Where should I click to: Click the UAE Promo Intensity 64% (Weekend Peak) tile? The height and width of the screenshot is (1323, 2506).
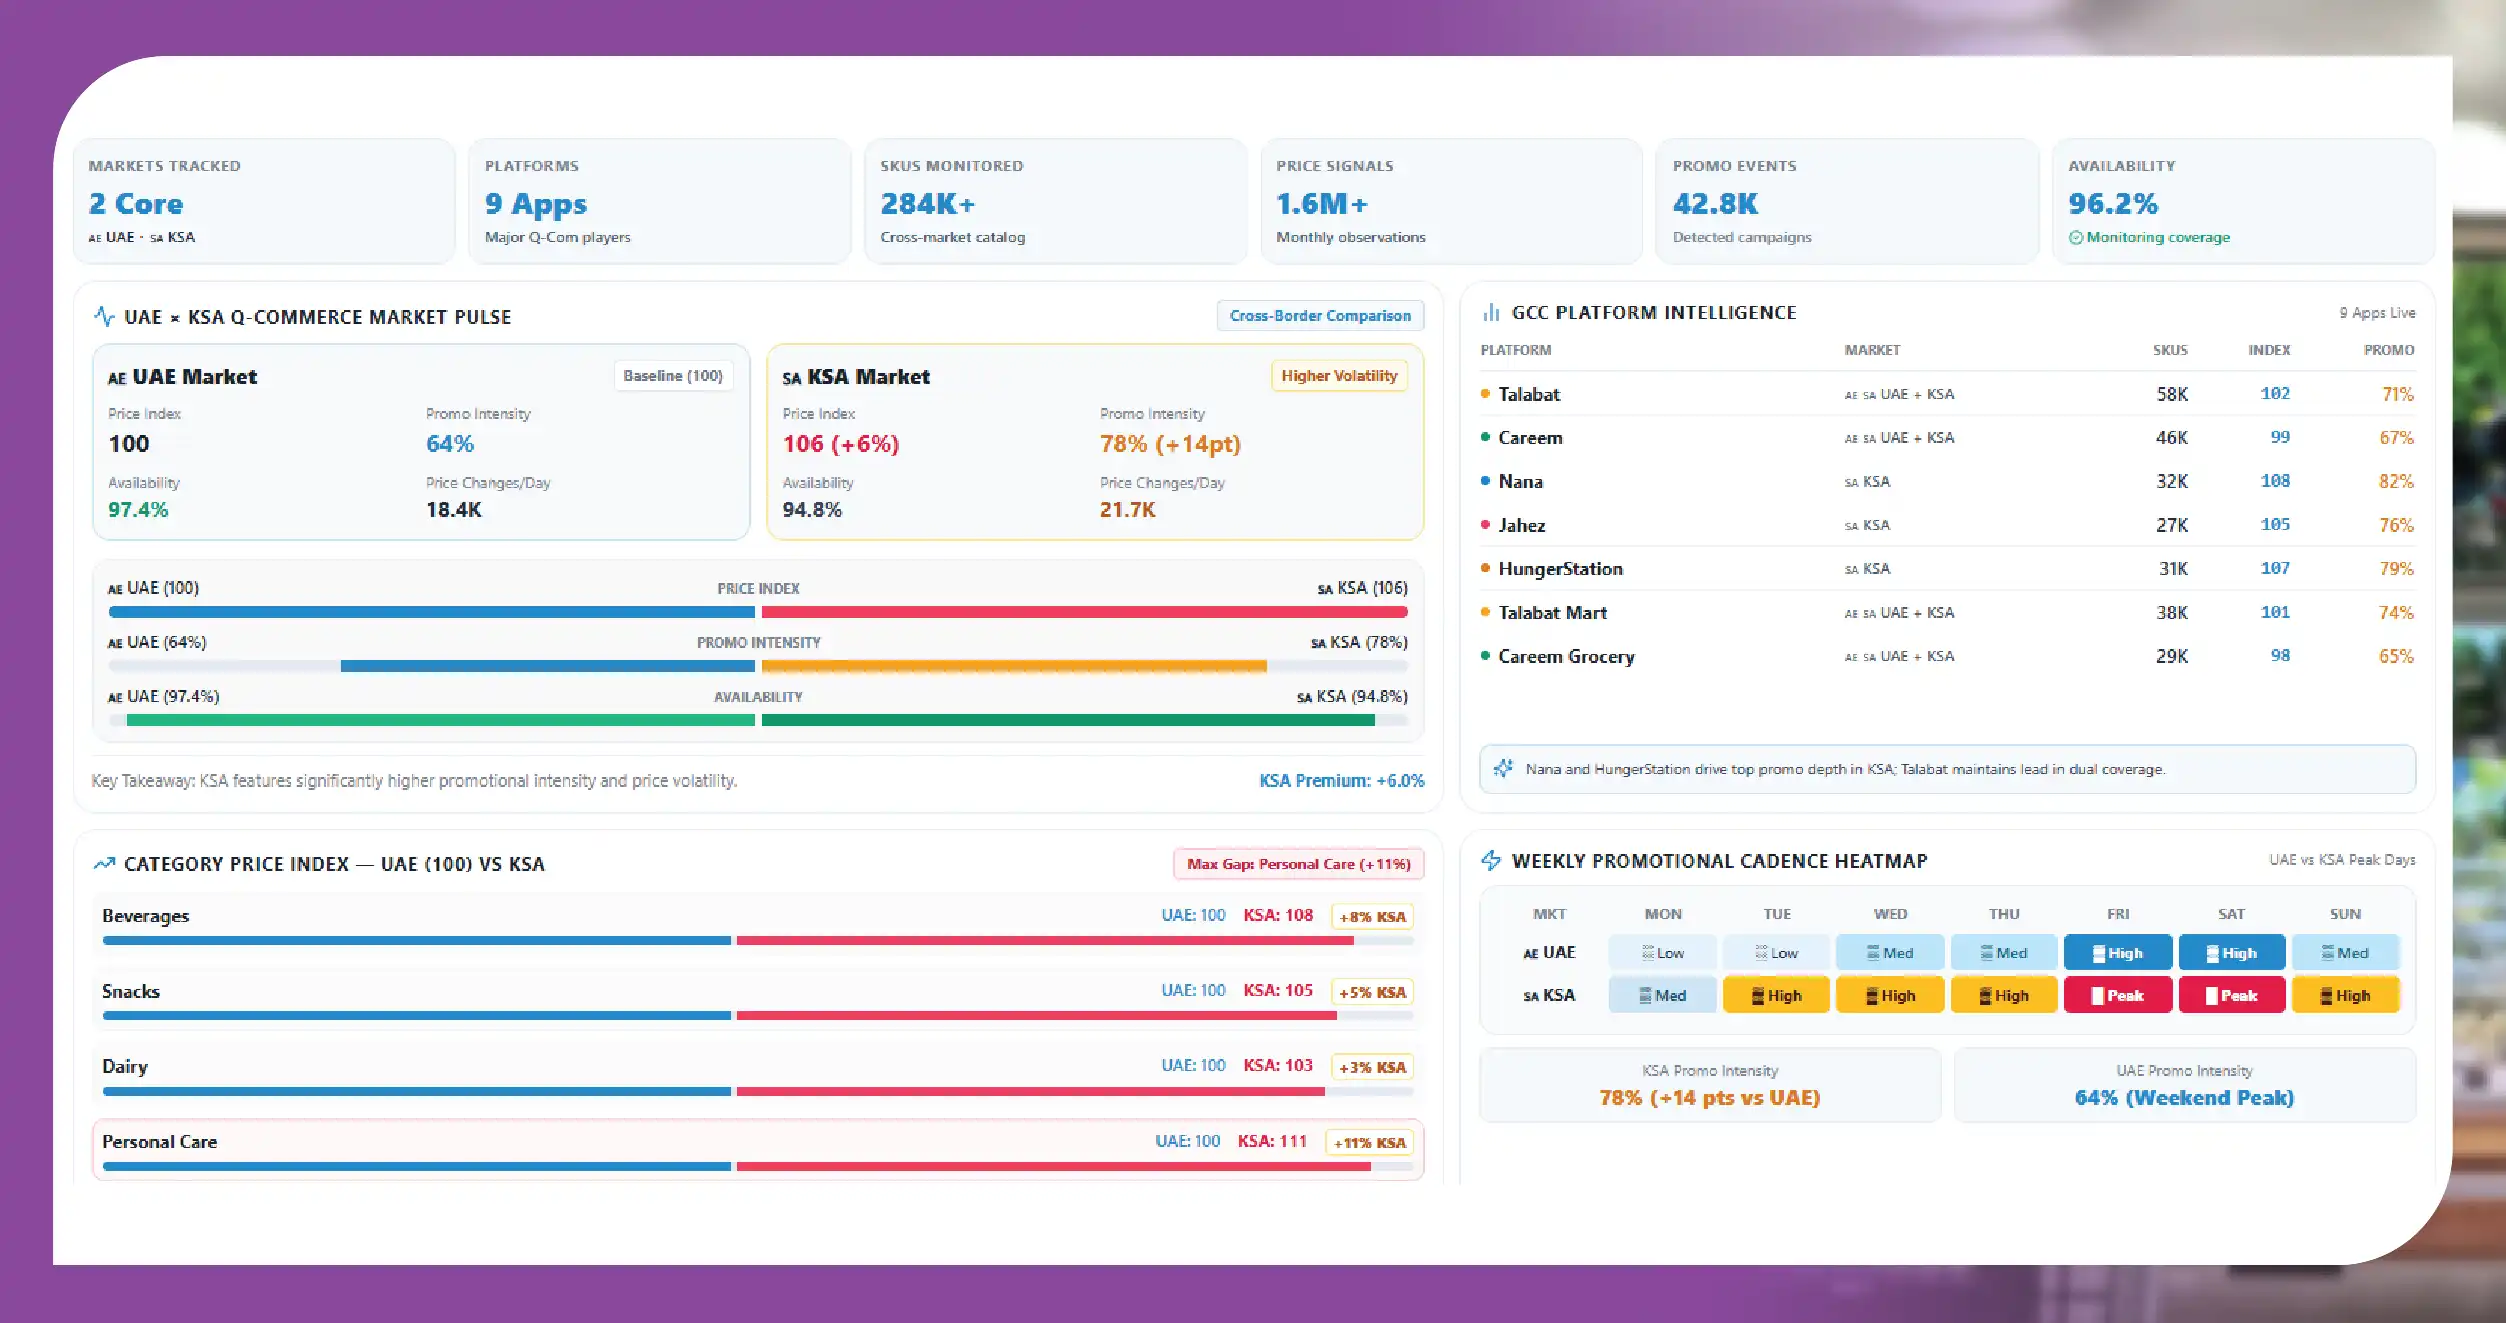pos(2185,1085)
